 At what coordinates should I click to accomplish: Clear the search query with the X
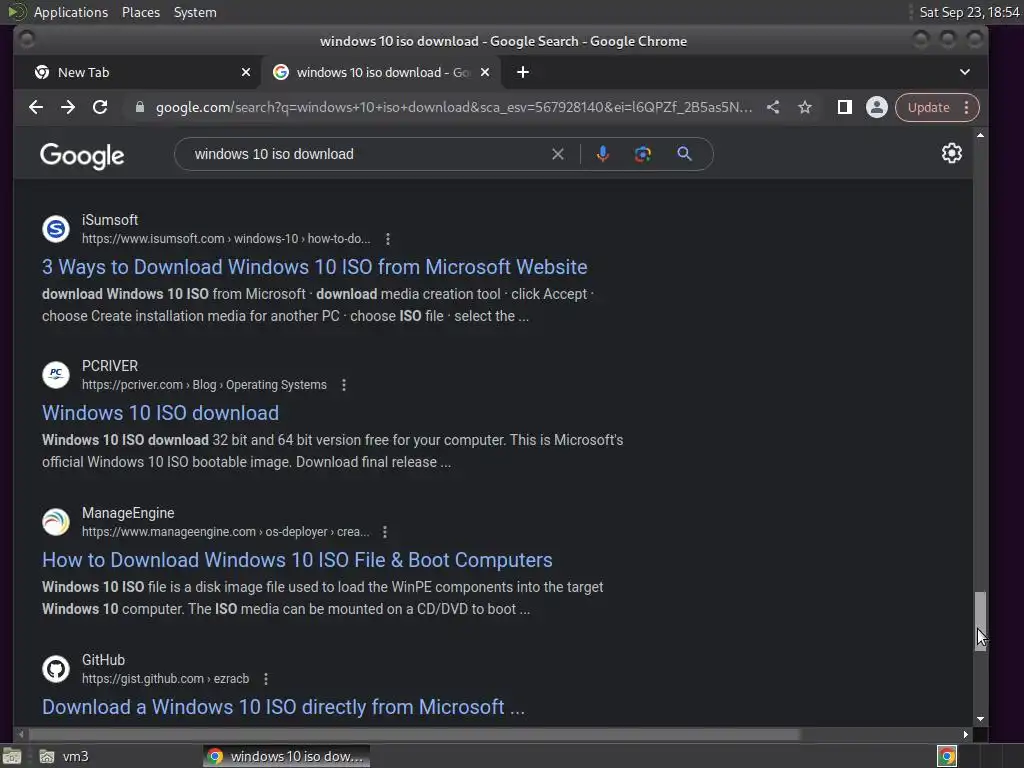[x=558, y=154]
